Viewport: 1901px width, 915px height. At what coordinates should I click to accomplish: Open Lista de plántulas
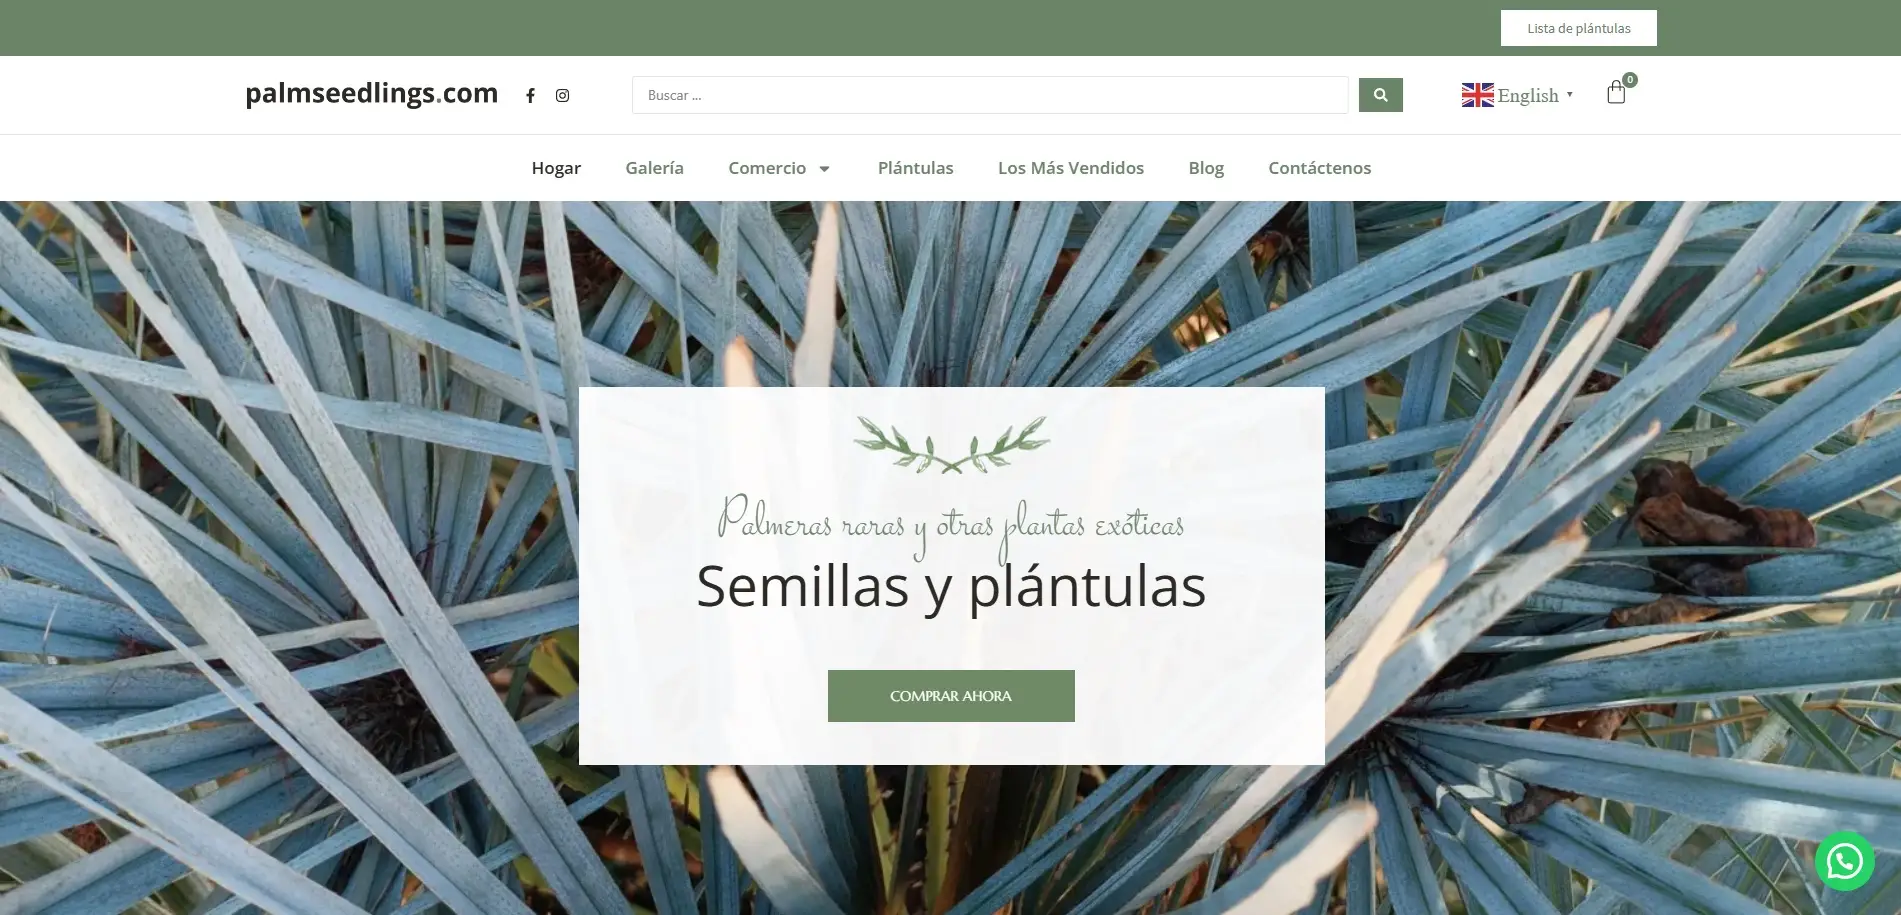[x=1578, y=27]
